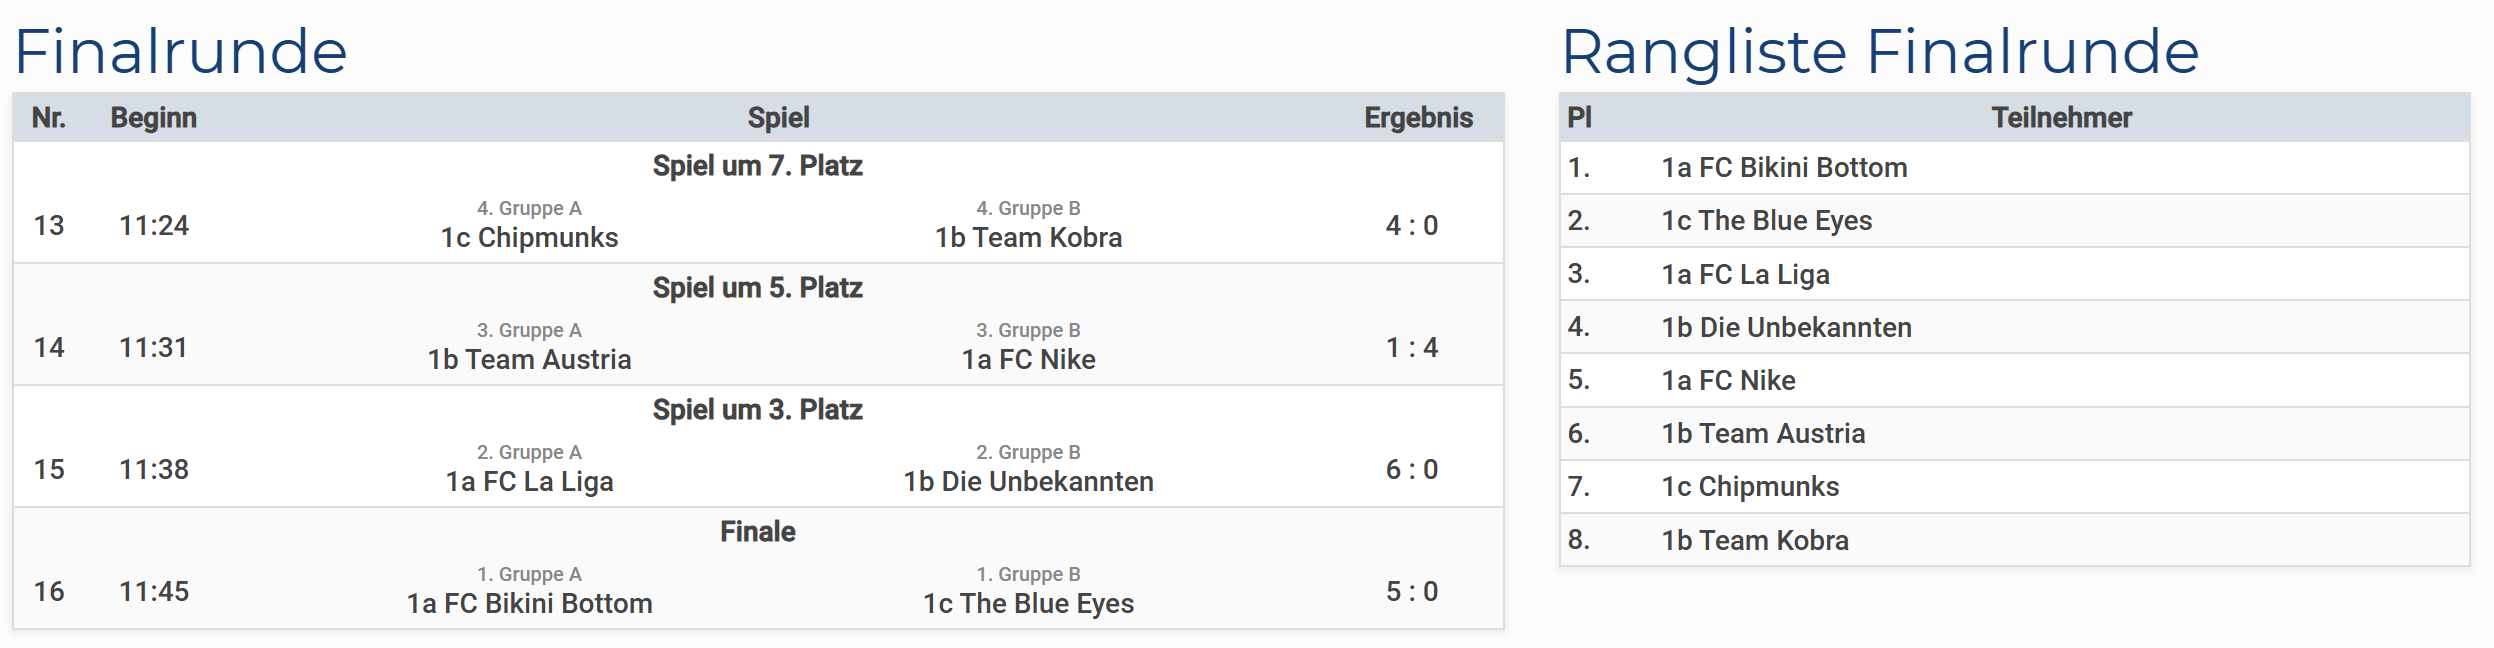Click the Finale section label
This screenshot has width=2494, height=648.
click(x=758, y=532)
